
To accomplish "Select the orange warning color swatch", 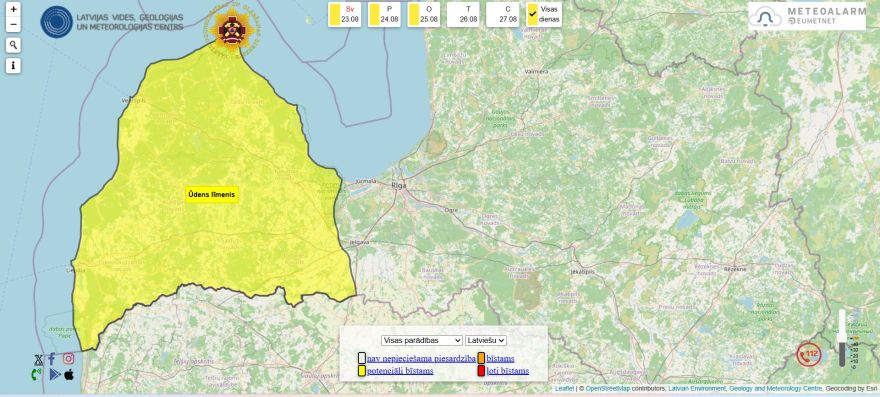I will pos(482,358).
